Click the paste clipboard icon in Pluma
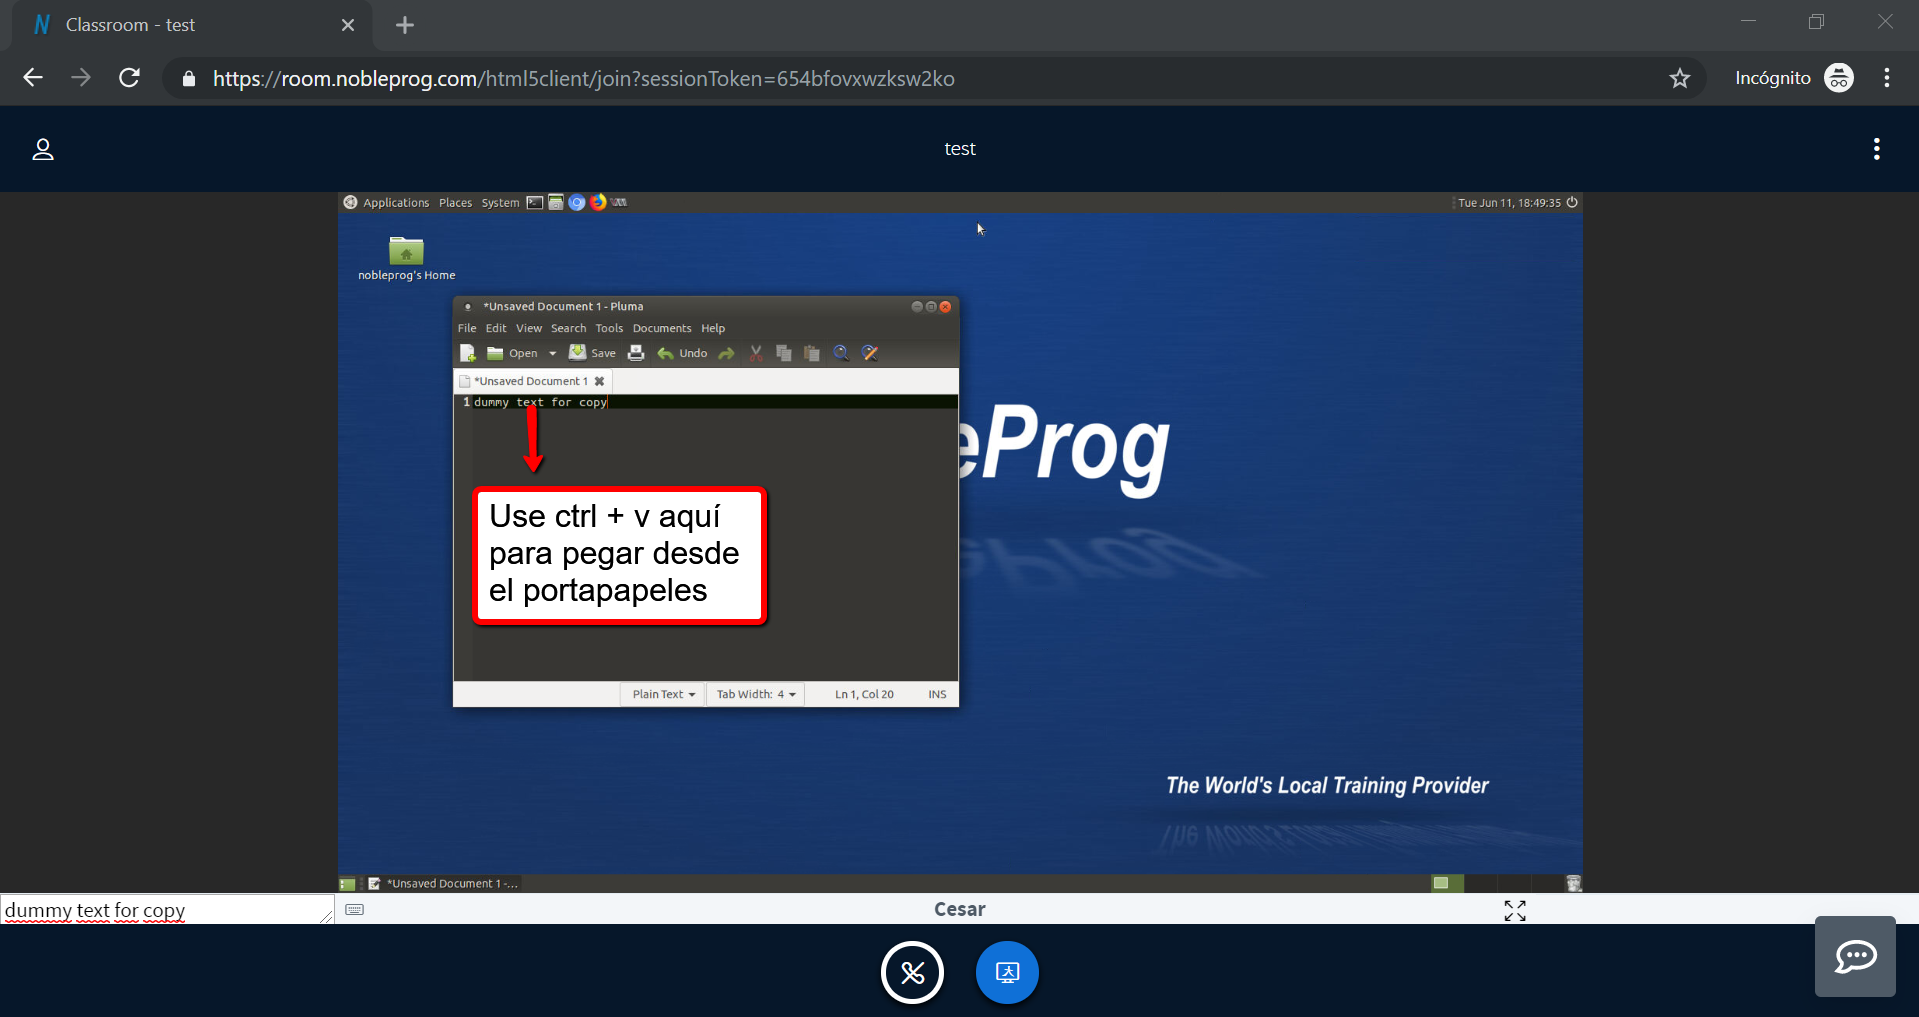The width and height of the screenshot is (1919, 1017). [x=812, y=353]
